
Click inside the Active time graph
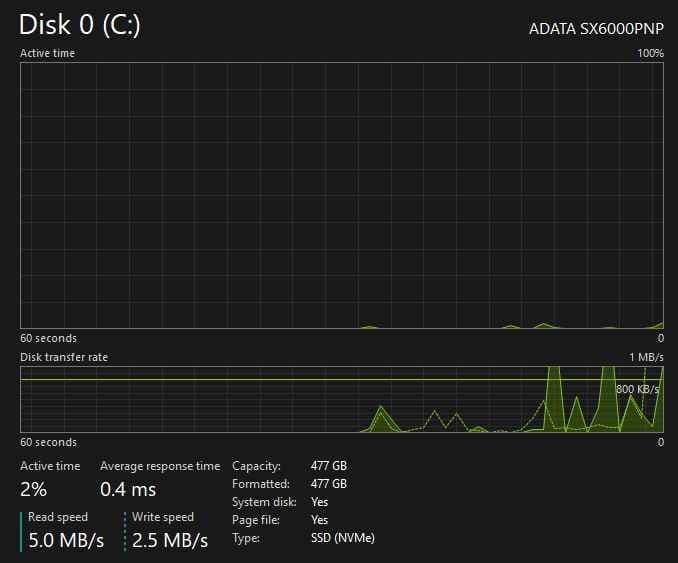tap(342, 195)
